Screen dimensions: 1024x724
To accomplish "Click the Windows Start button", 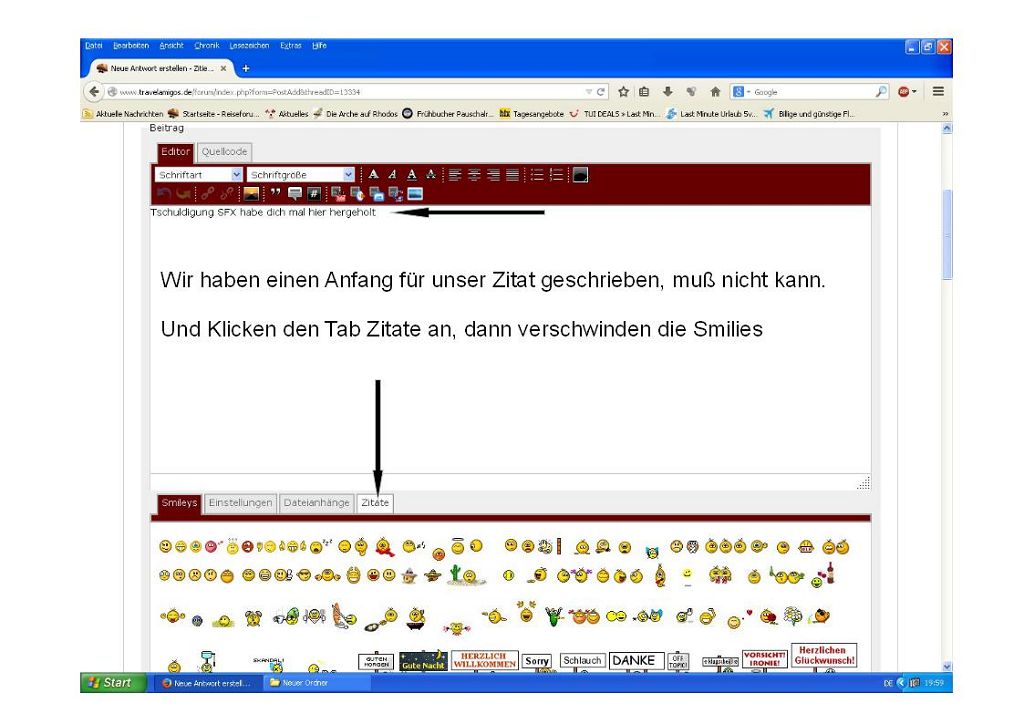I will (111, 682).
